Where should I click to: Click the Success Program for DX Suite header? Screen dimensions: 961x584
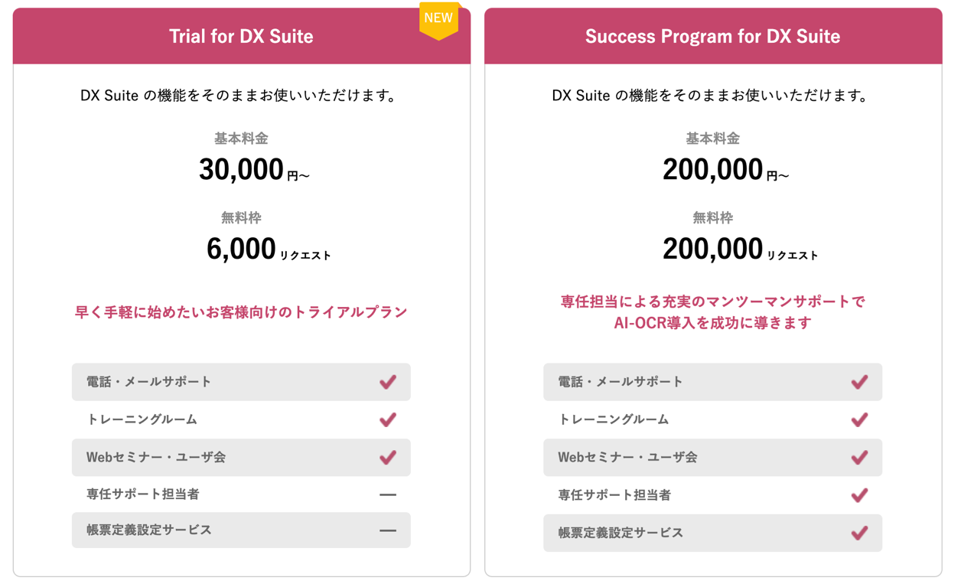point(712,37)
